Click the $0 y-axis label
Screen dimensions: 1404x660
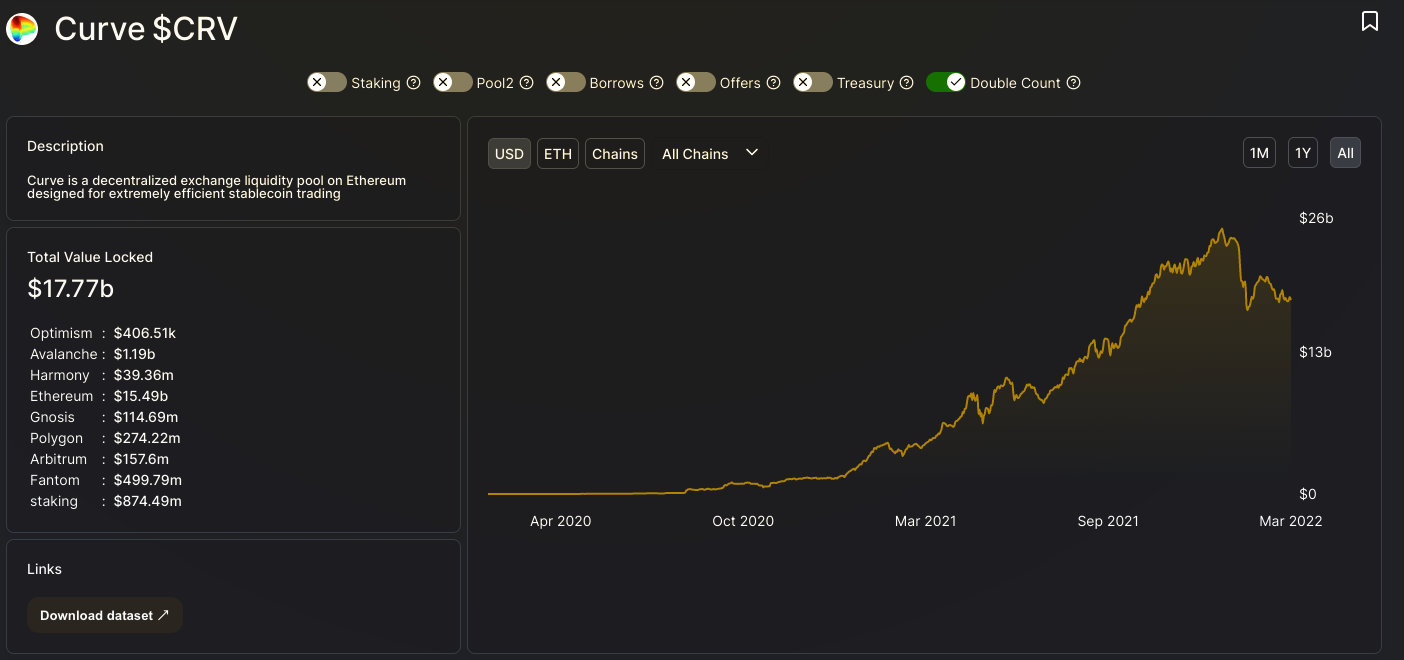click(1308, 494)
